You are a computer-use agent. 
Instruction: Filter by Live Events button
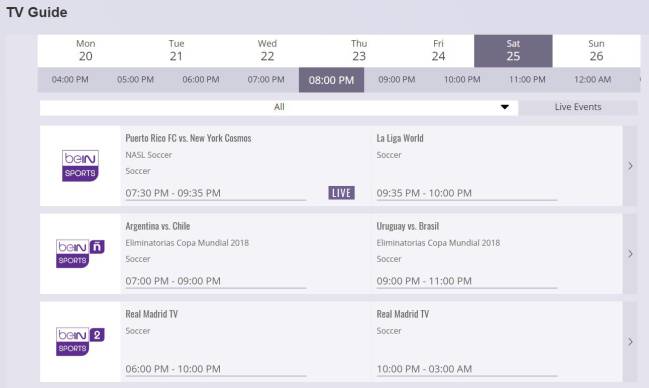[x=578, y=107]
